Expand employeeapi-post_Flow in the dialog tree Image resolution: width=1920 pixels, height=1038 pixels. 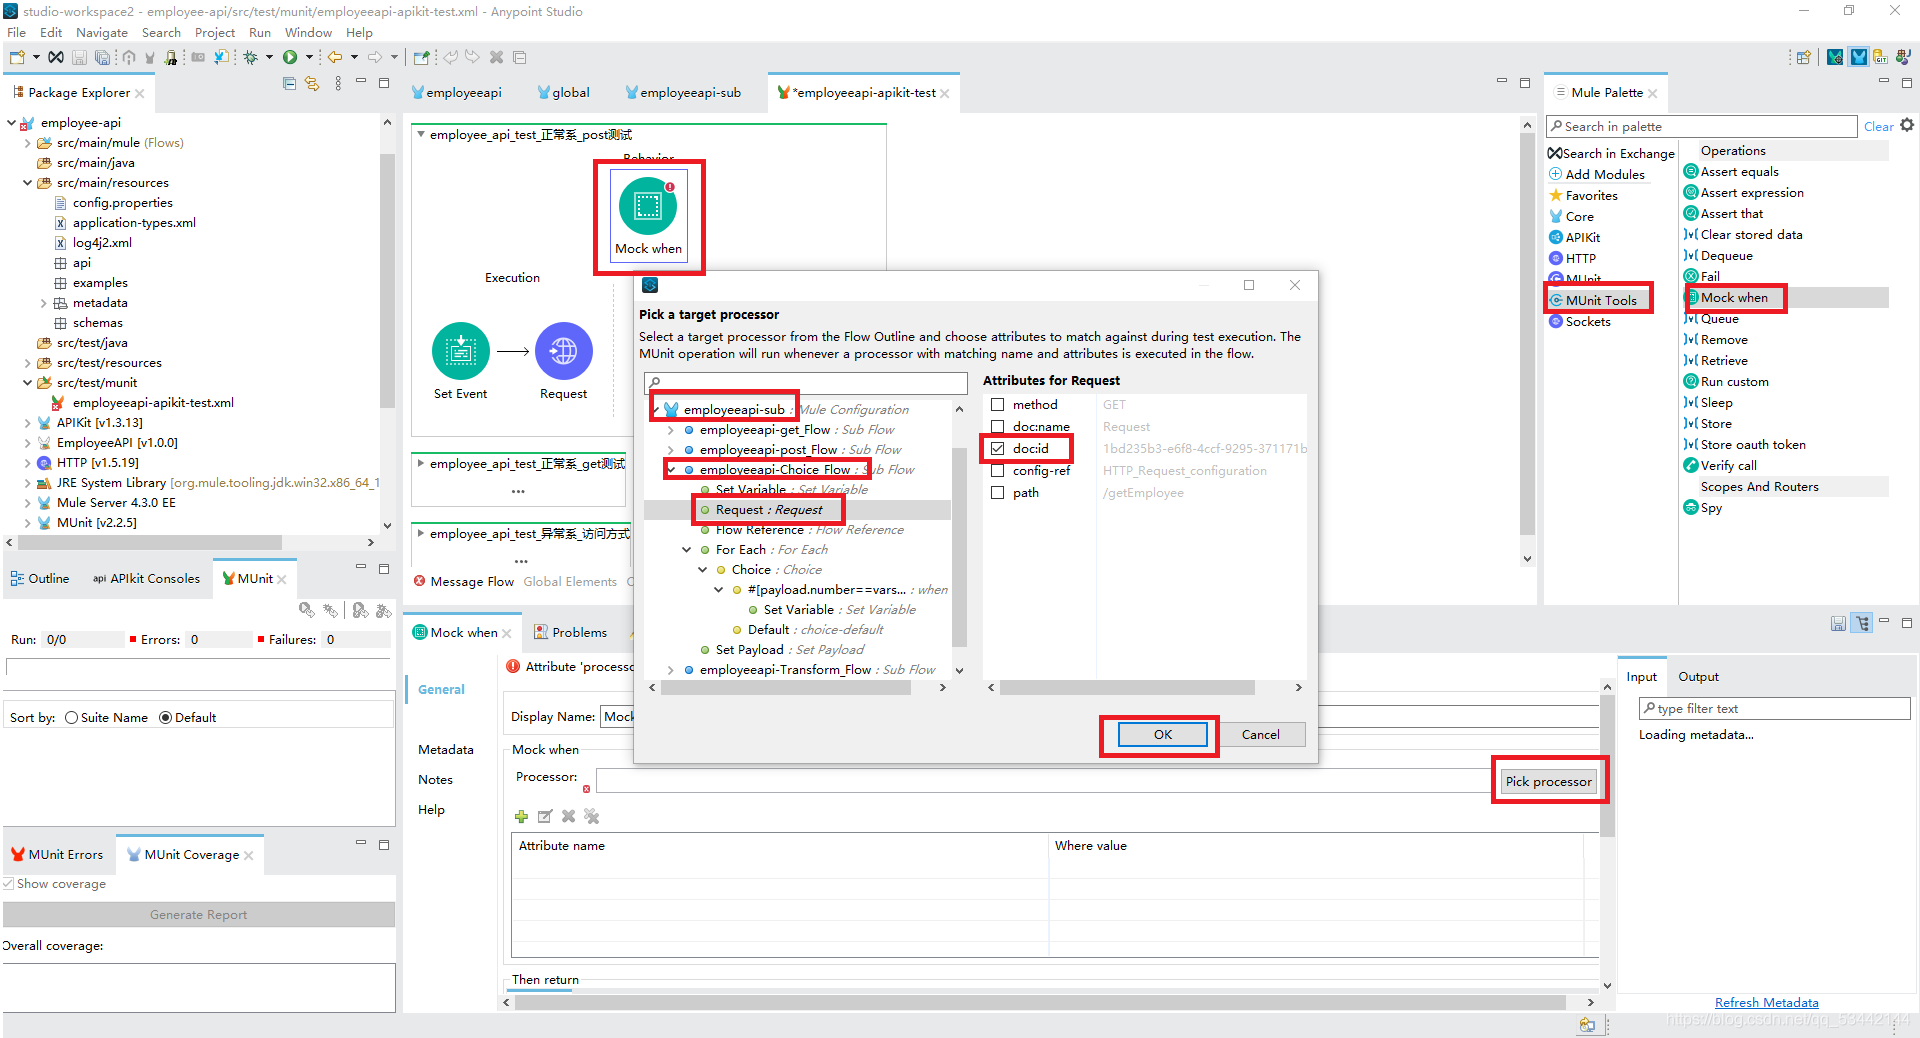(x=671, y=450)
